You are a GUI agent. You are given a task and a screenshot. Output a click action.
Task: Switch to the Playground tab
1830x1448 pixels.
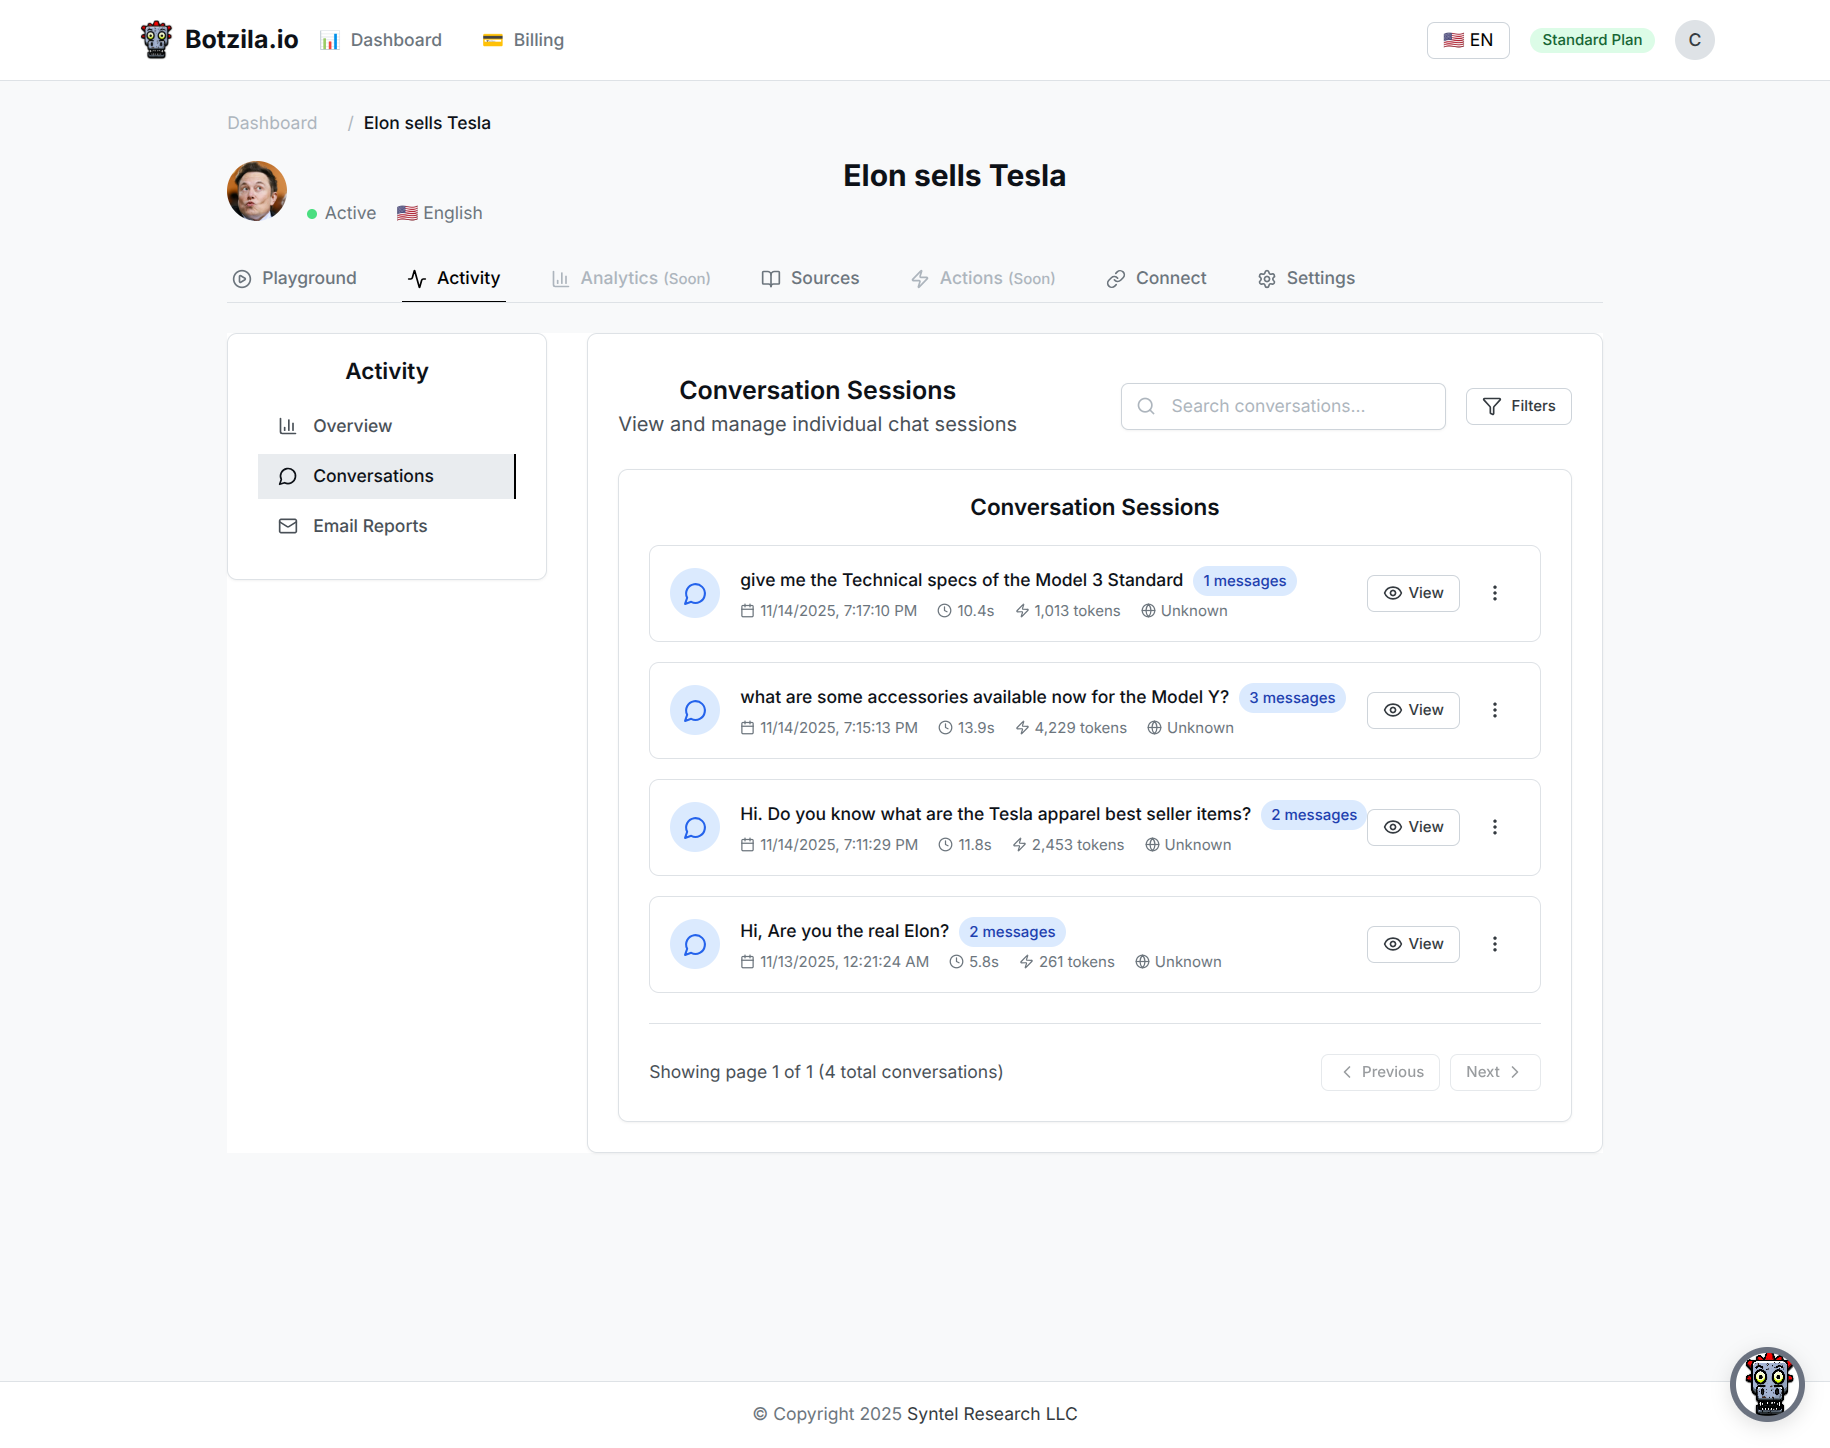click(x=295, y=278)
